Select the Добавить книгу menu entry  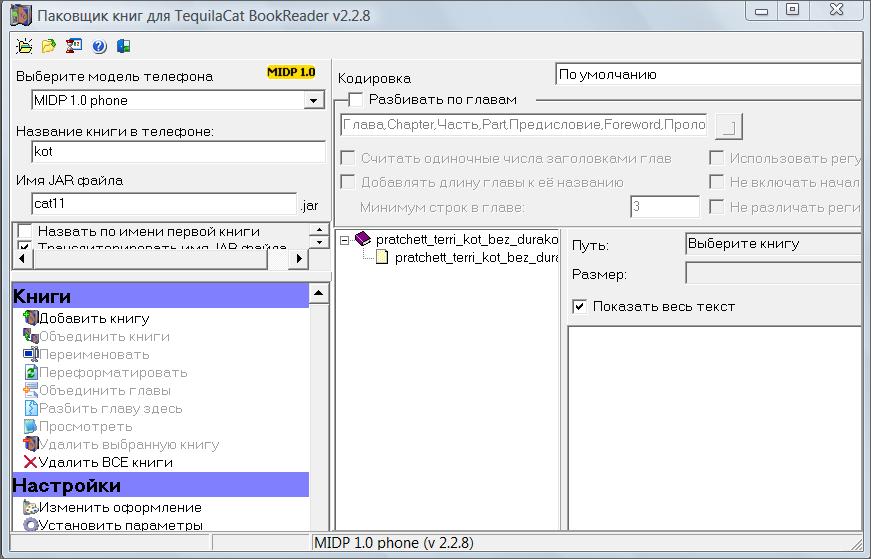pyautogui.click(x=94, y=319)
